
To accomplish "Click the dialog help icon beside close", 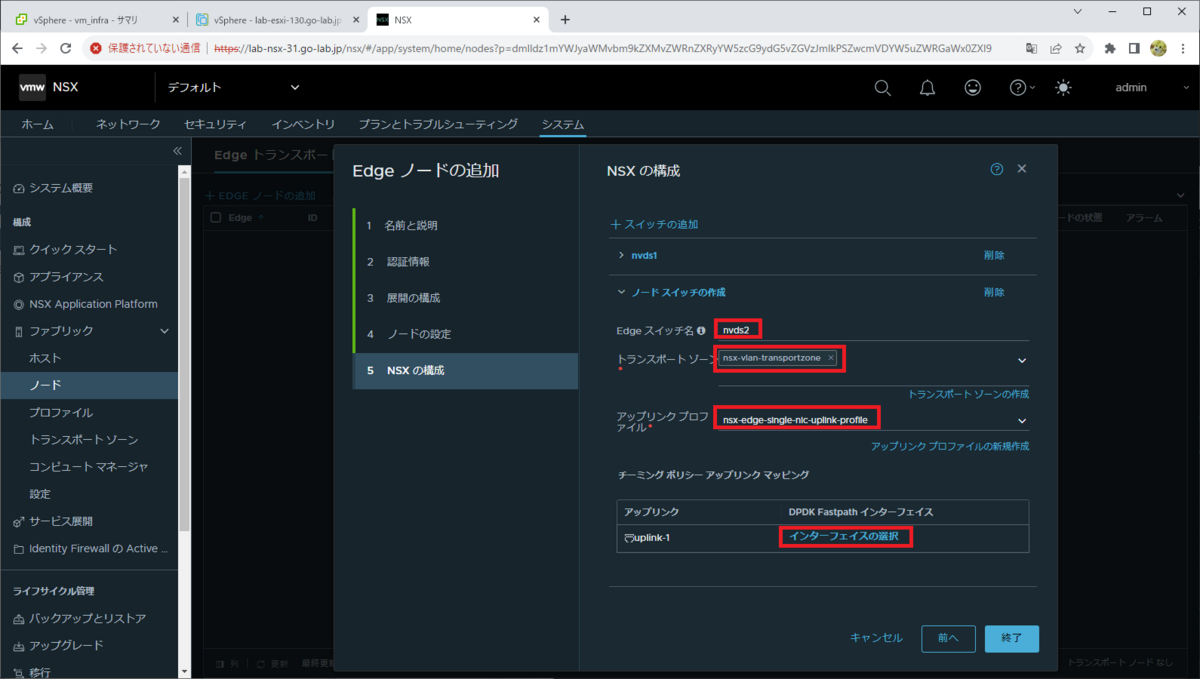I will [x=996, y=170].
